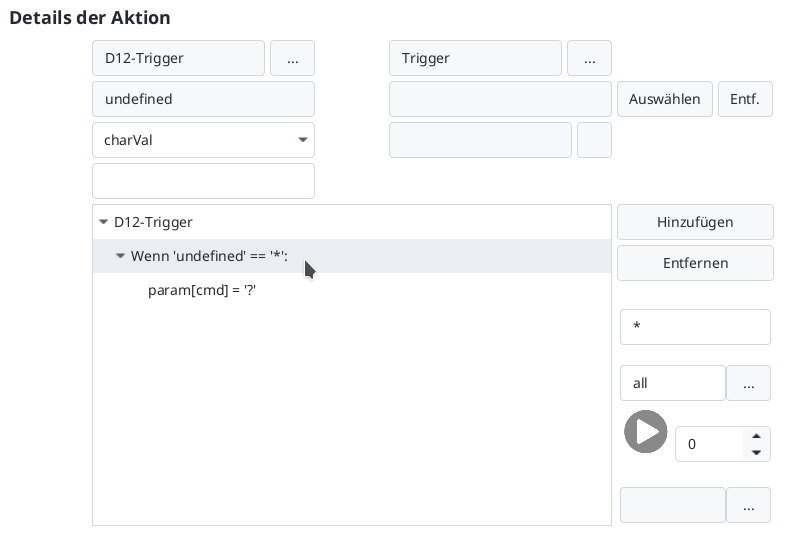Collapse the D12-Trigger tree node
The height and width of the screenshot is (541, 794).
pyautogui.click(x=103, y=223)
